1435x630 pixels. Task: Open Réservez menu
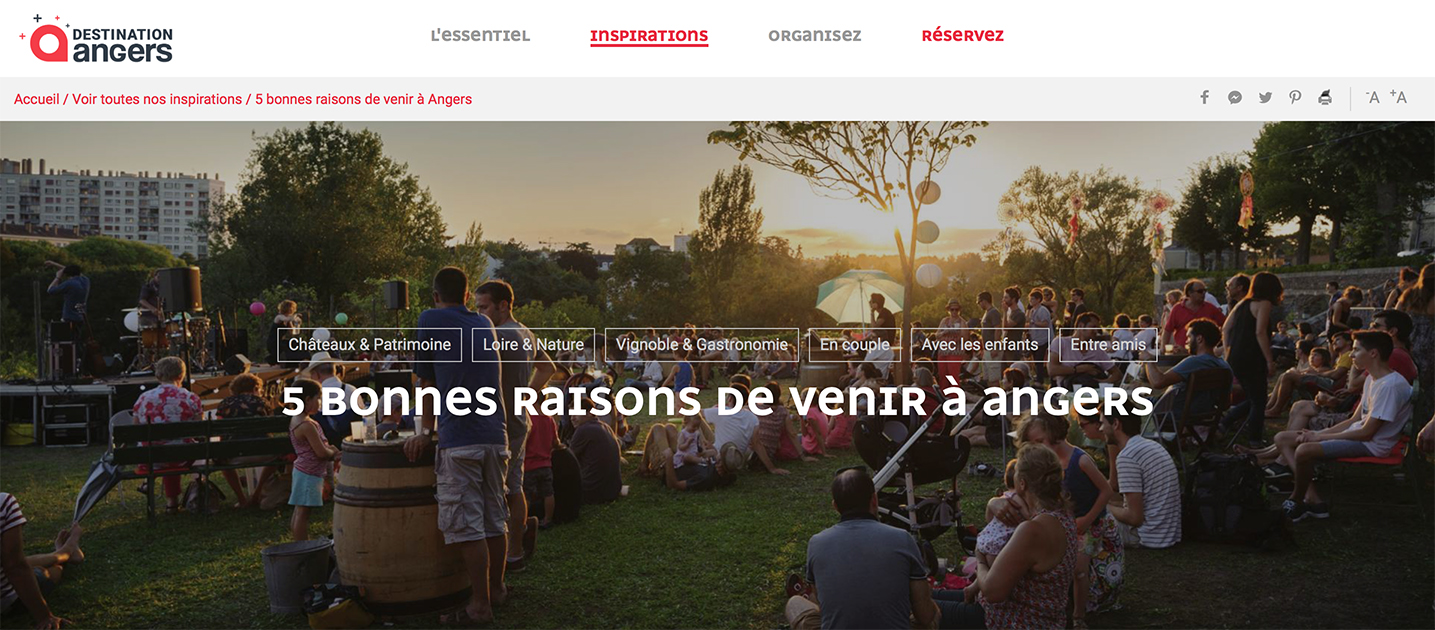[963, 36]
